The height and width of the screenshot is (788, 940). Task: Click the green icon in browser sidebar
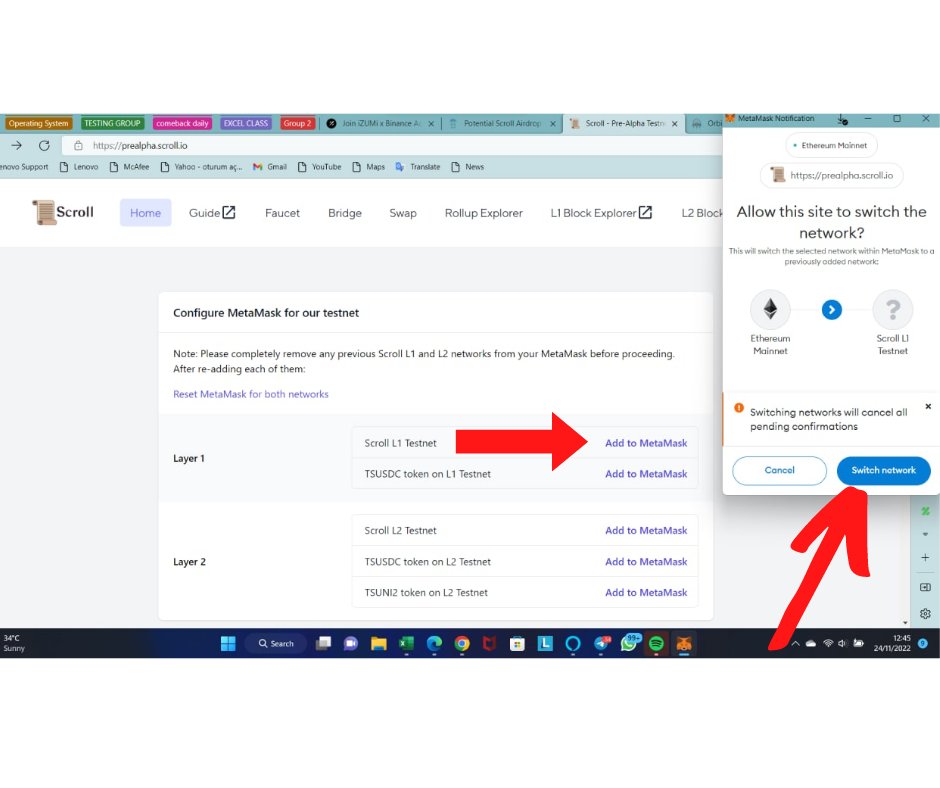[x=925, y=512]
